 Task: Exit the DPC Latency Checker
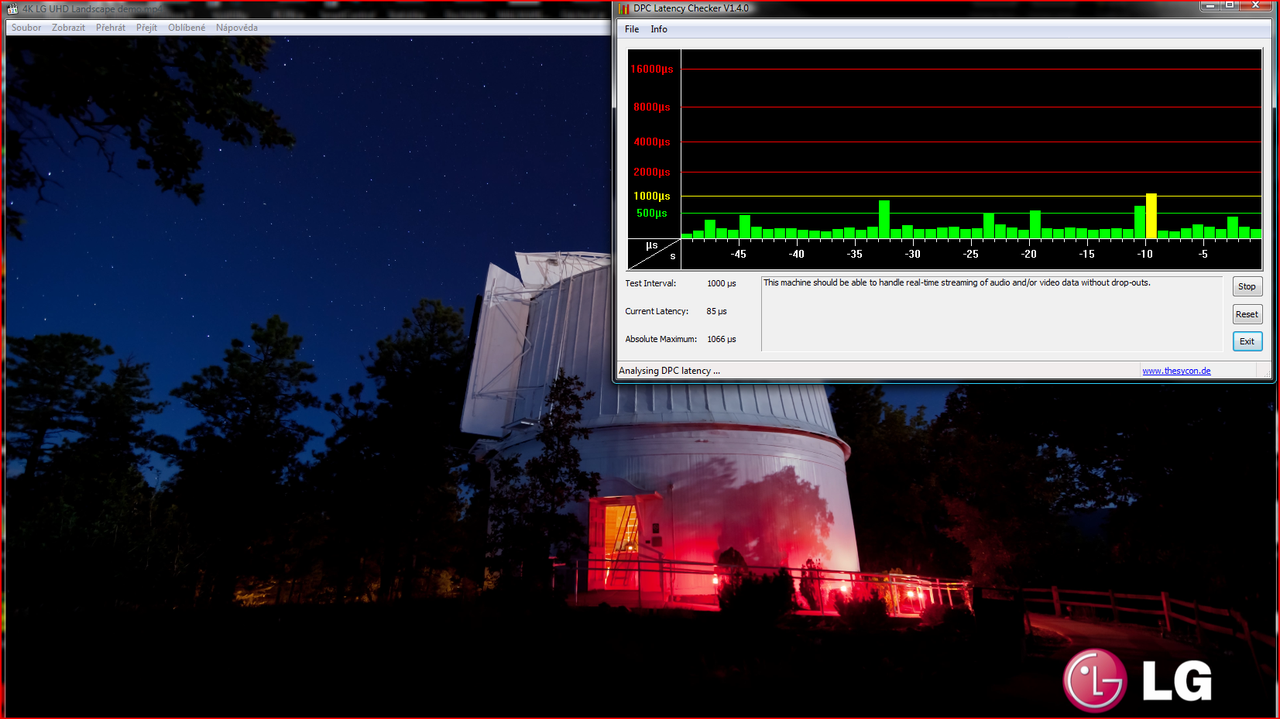coord(1247,342)
